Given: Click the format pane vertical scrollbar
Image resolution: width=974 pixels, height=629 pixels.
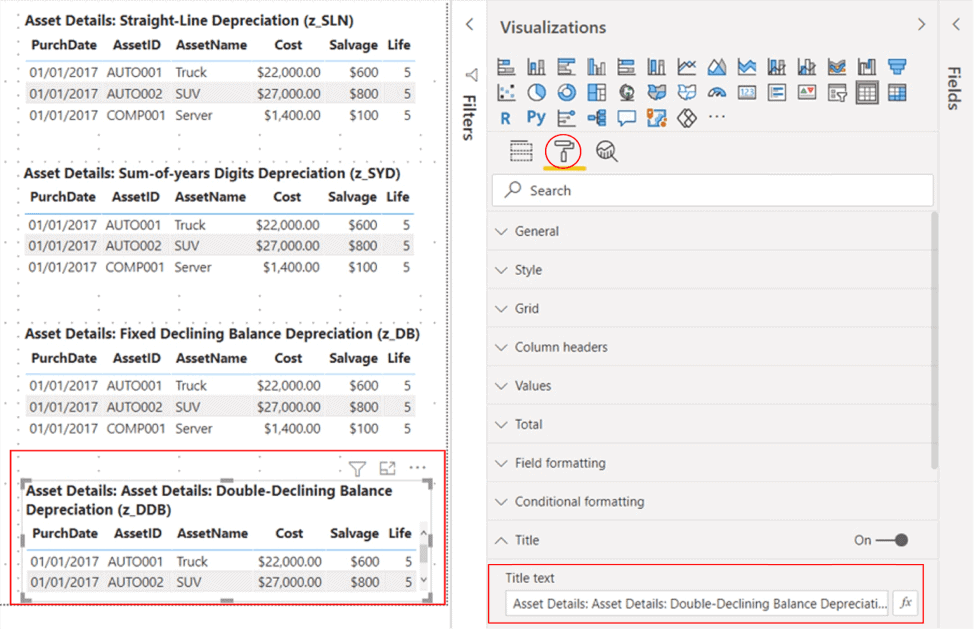Looking at the screenshot, I should [934, 340].
